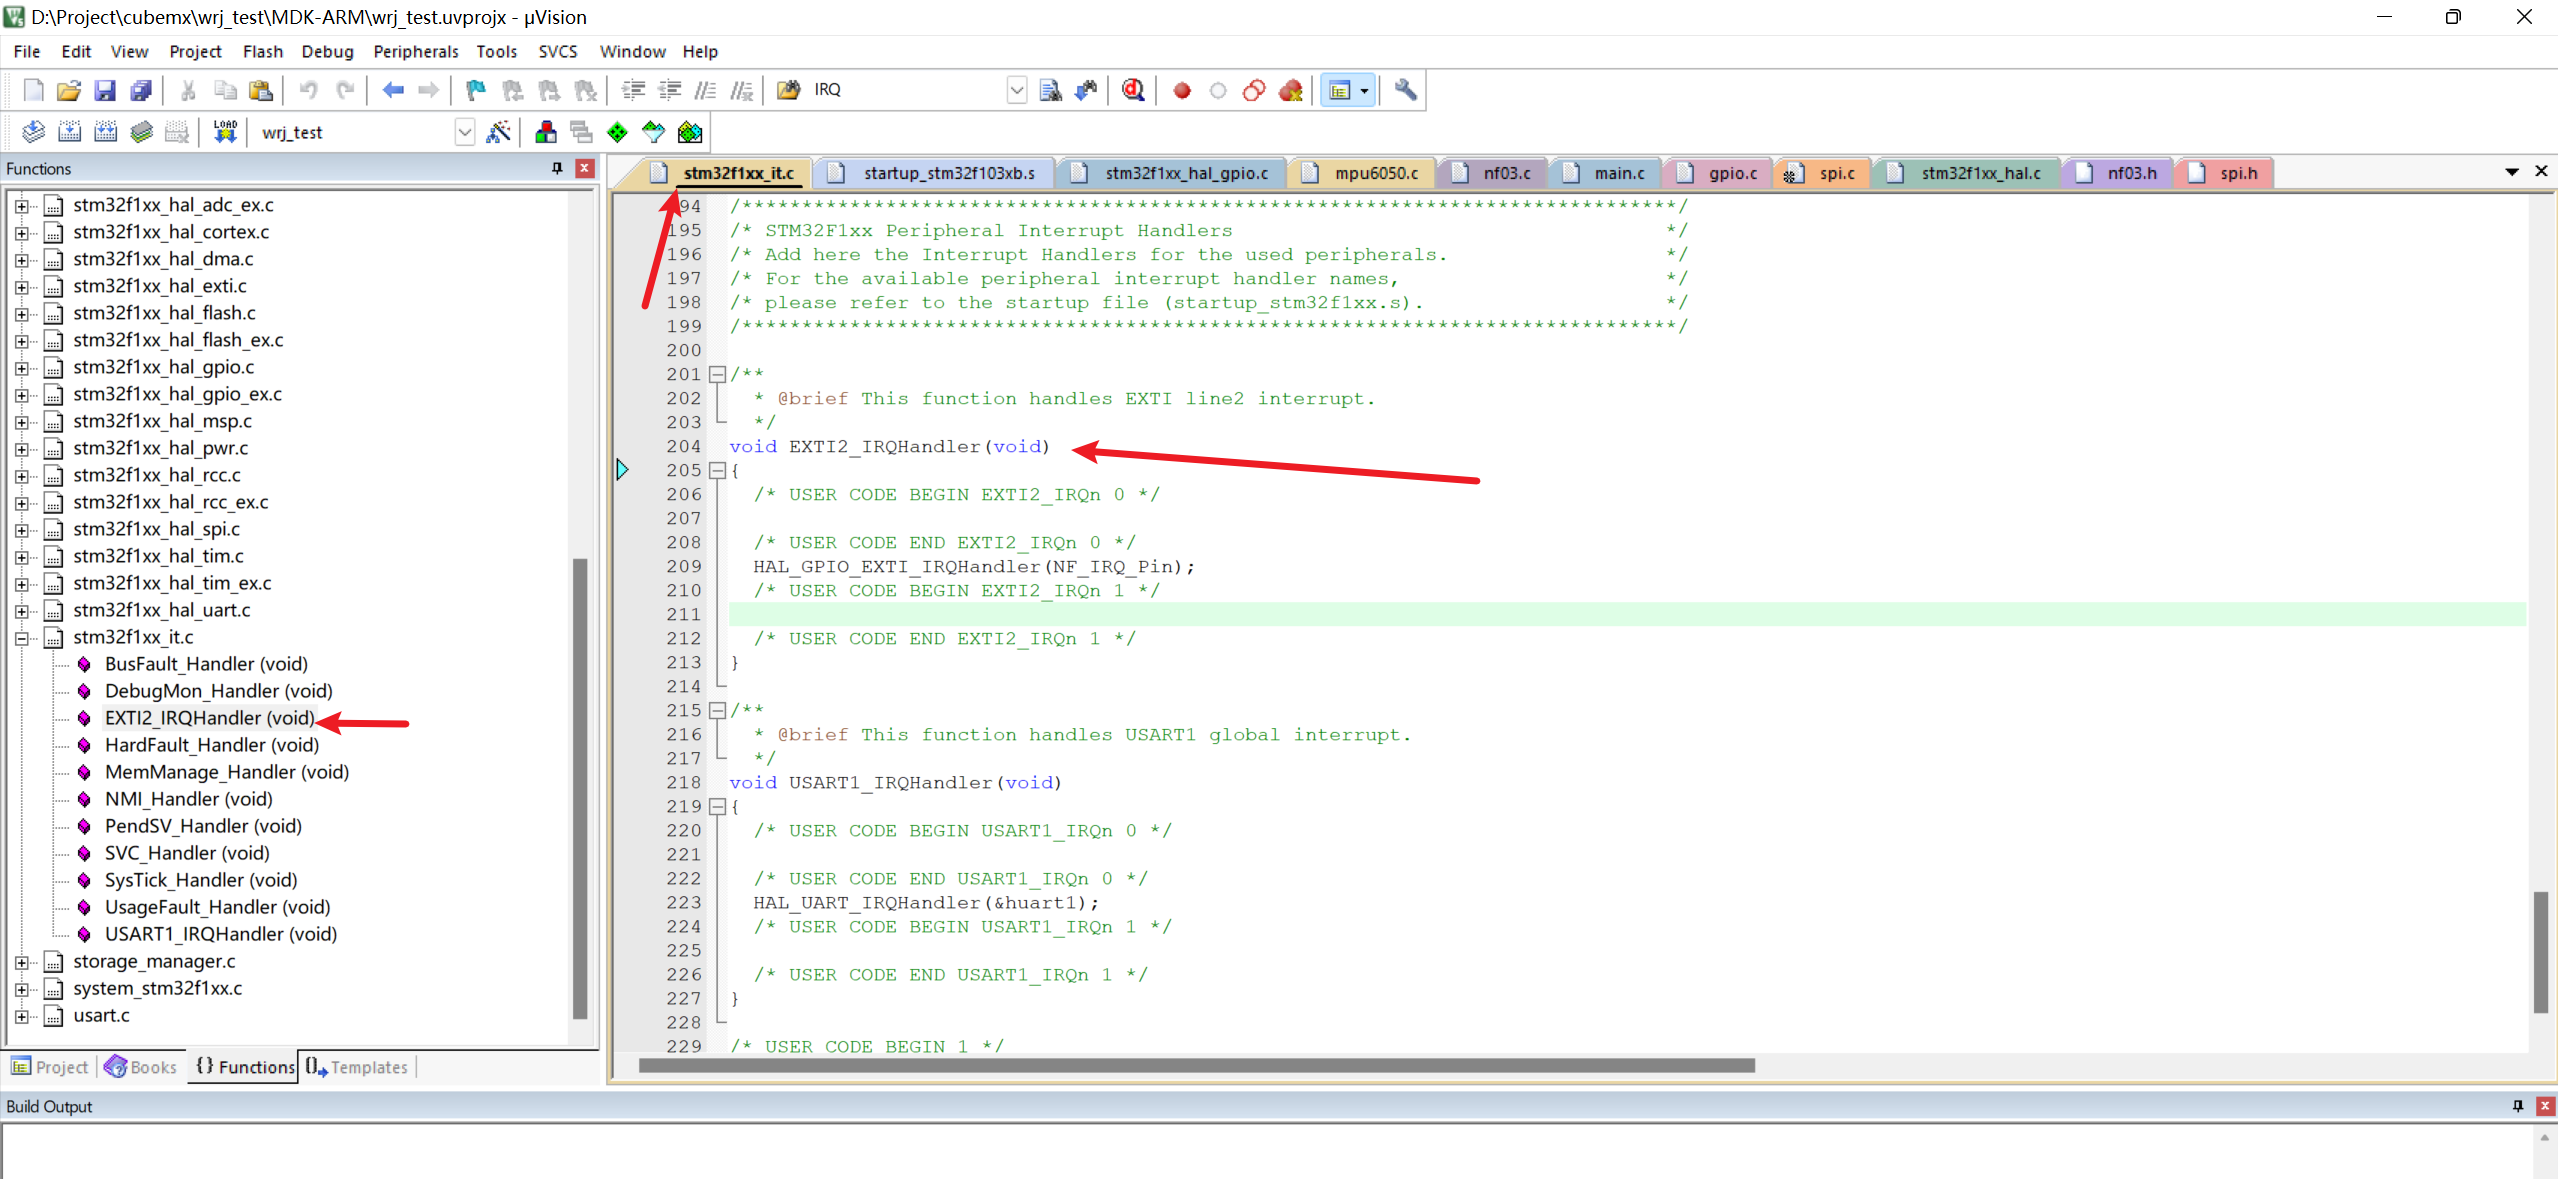The height and width of the screenshot is (1179, 2558).
Task: Switch to the Books panel tab
Action: (141, 1067)
